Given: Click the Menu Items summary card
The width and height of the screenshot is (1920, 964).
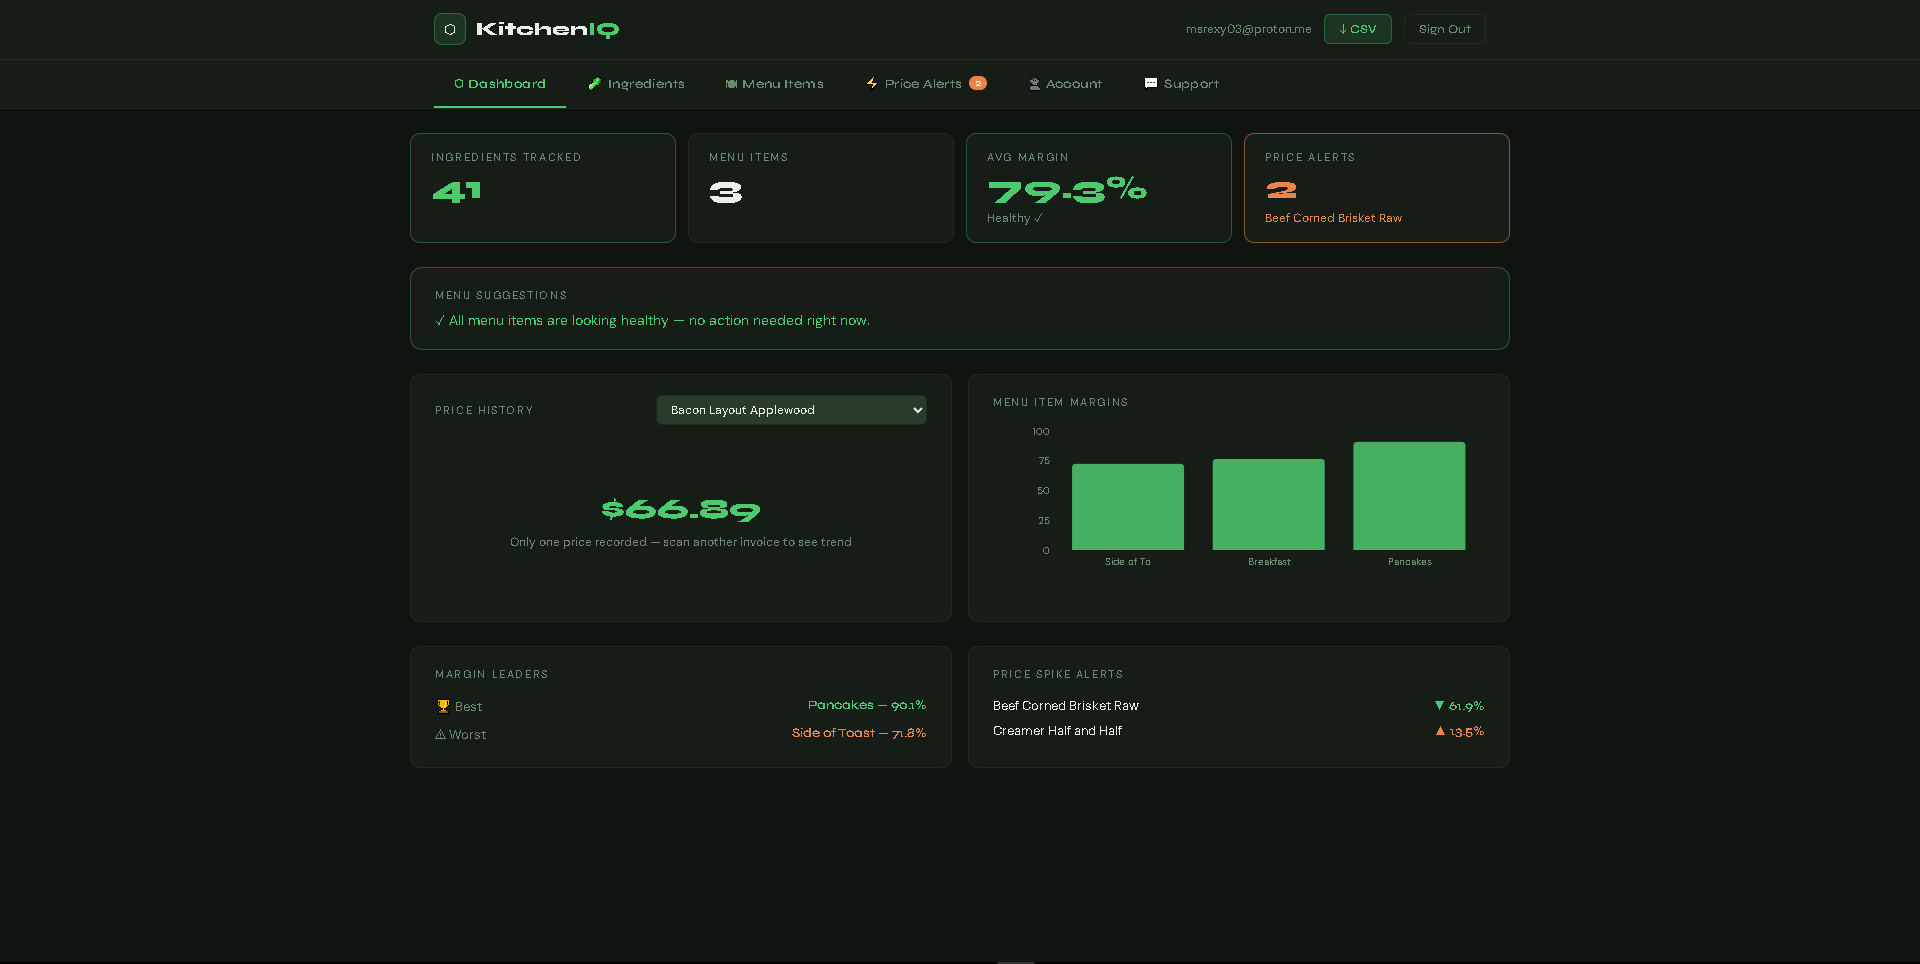Looking at the screenshot, I should click(821, 188).
